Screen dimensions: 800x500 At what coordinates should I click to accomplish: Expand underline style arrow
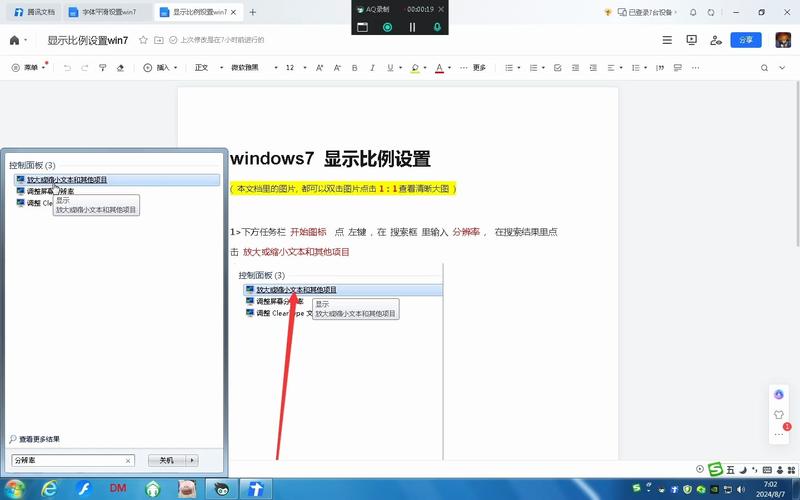click(401, 67)
